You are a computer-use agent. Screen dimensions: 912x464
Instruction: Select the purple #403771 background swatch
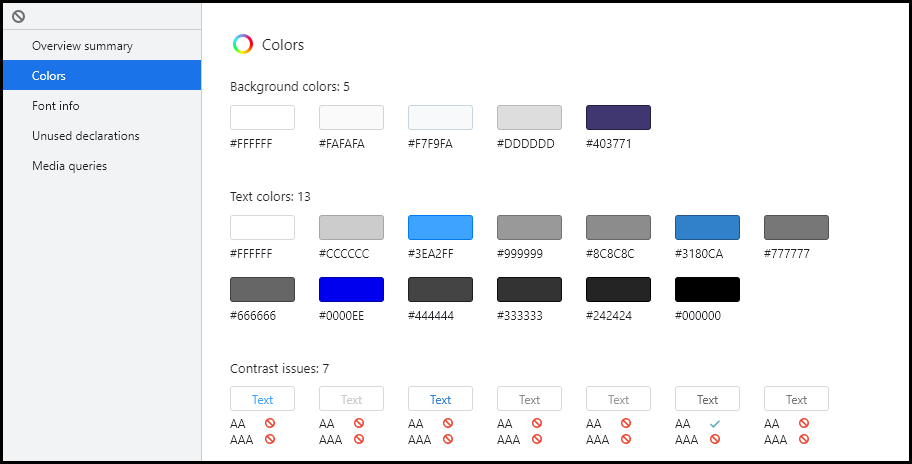pyautogui.click(x=618, y=117)
